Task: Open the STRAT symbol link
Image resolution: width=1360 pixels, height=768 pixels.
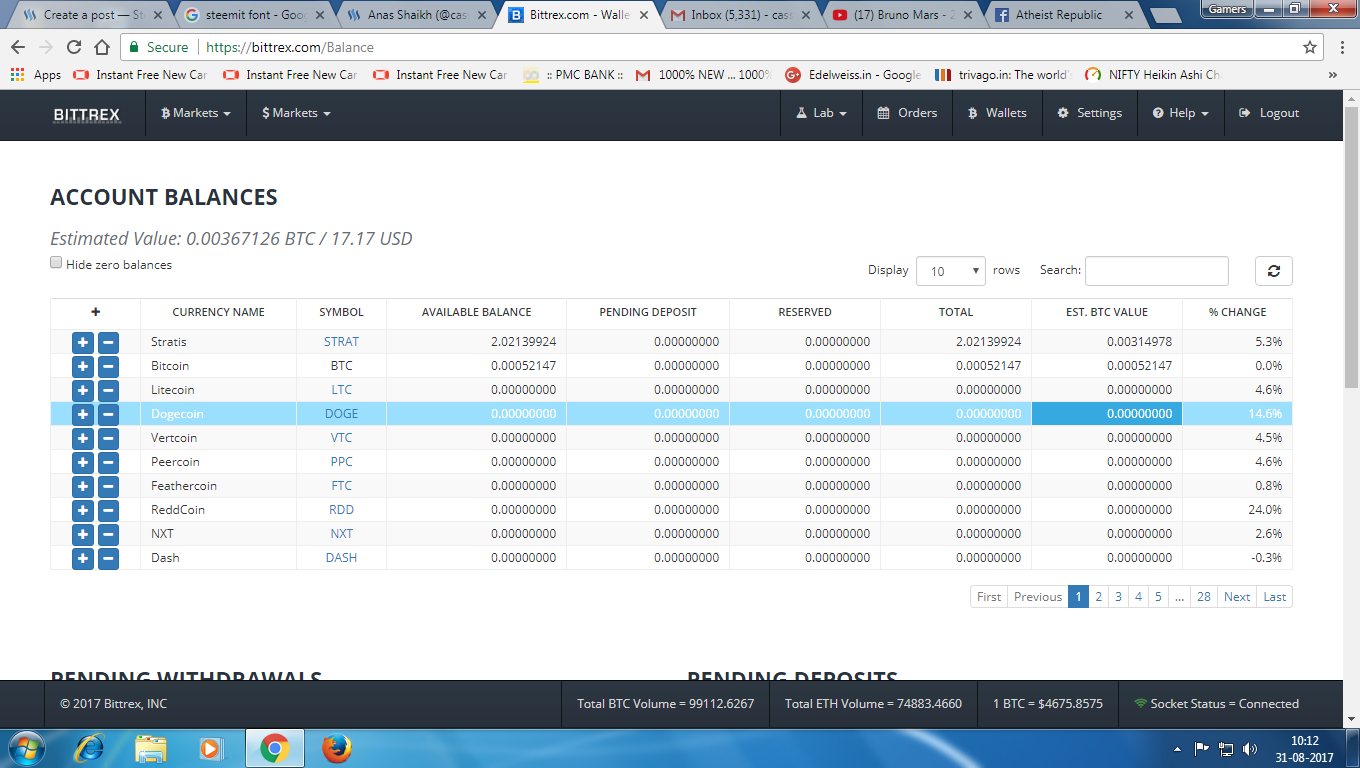Action: (341, 342)
